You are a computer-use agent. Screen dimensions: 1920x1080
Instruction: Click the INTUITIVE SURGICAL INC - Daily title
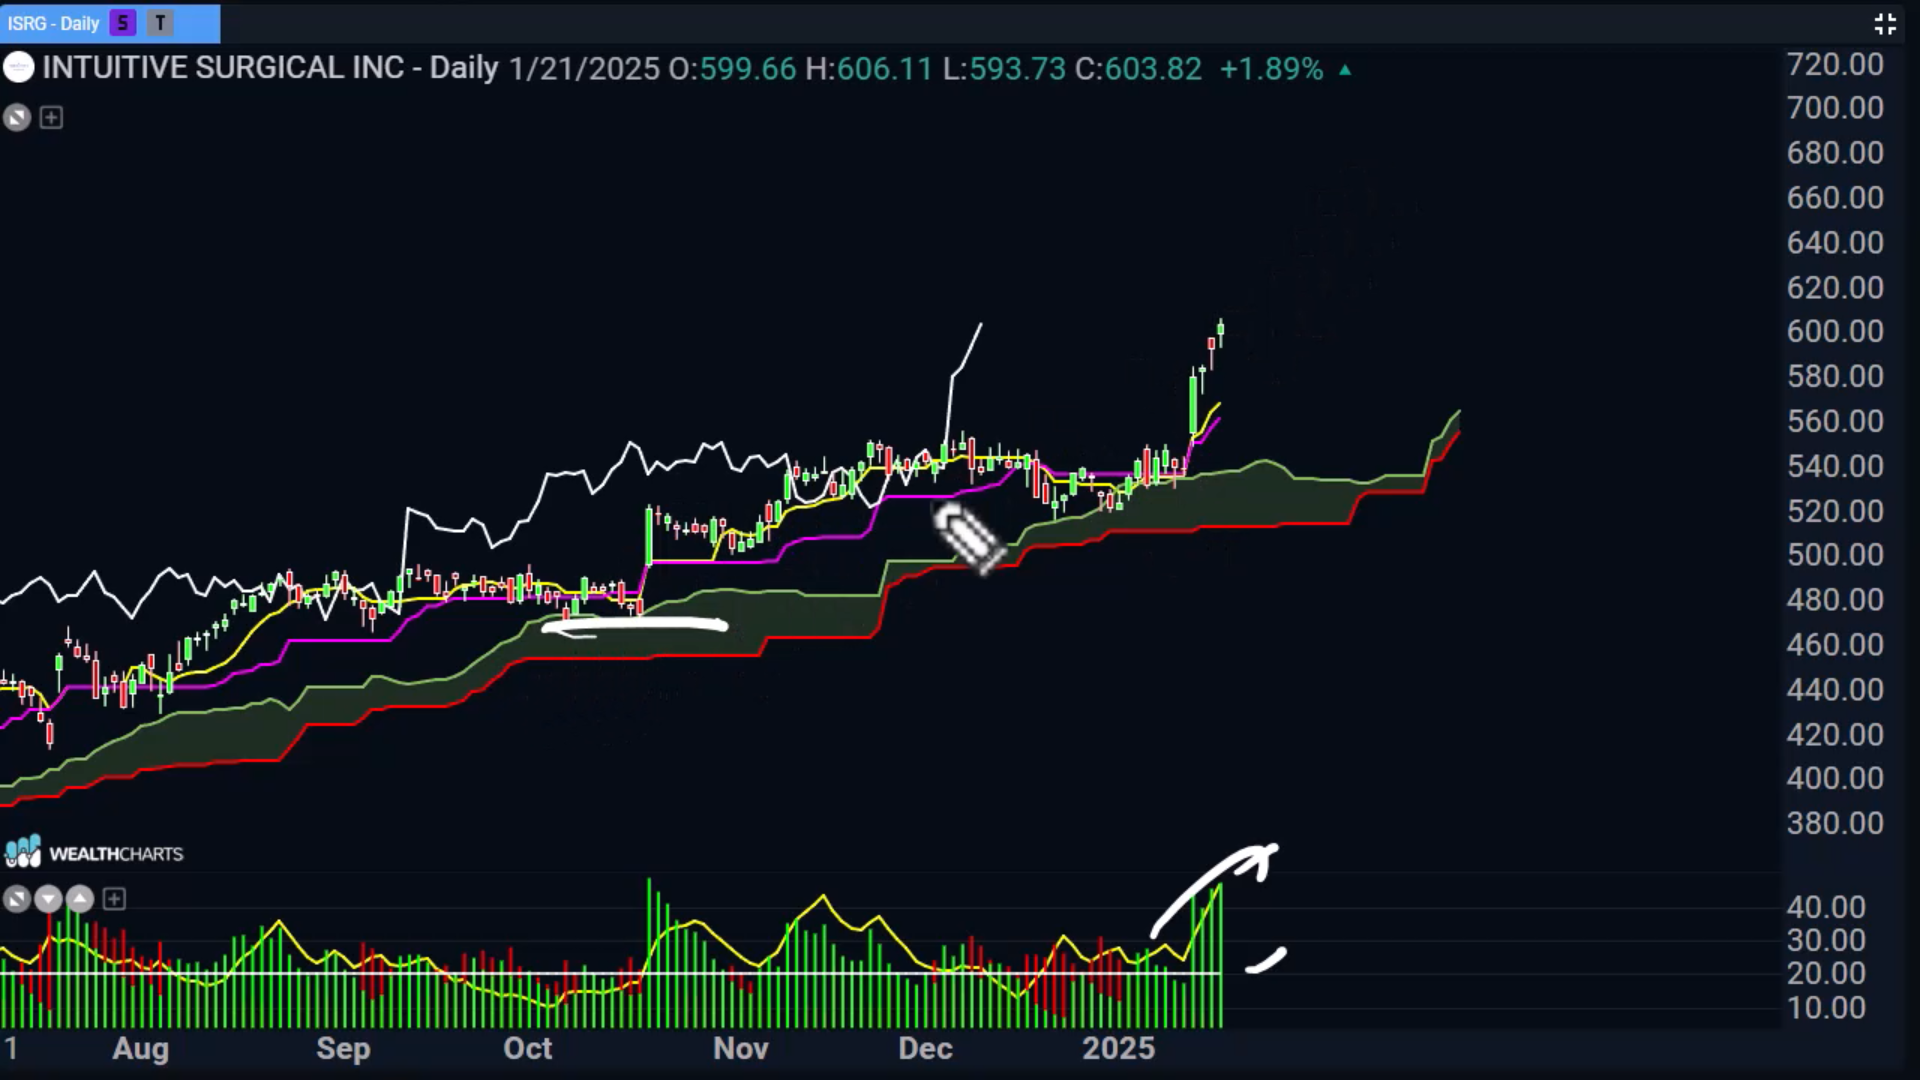click(x=270, y=68)
